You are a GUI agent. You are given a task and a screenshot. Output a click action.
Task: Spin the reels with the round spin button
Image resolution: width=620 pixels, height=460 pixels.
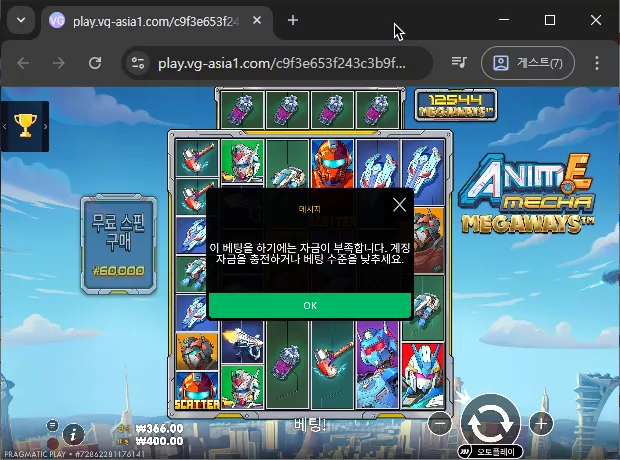[x=490, y=423]
